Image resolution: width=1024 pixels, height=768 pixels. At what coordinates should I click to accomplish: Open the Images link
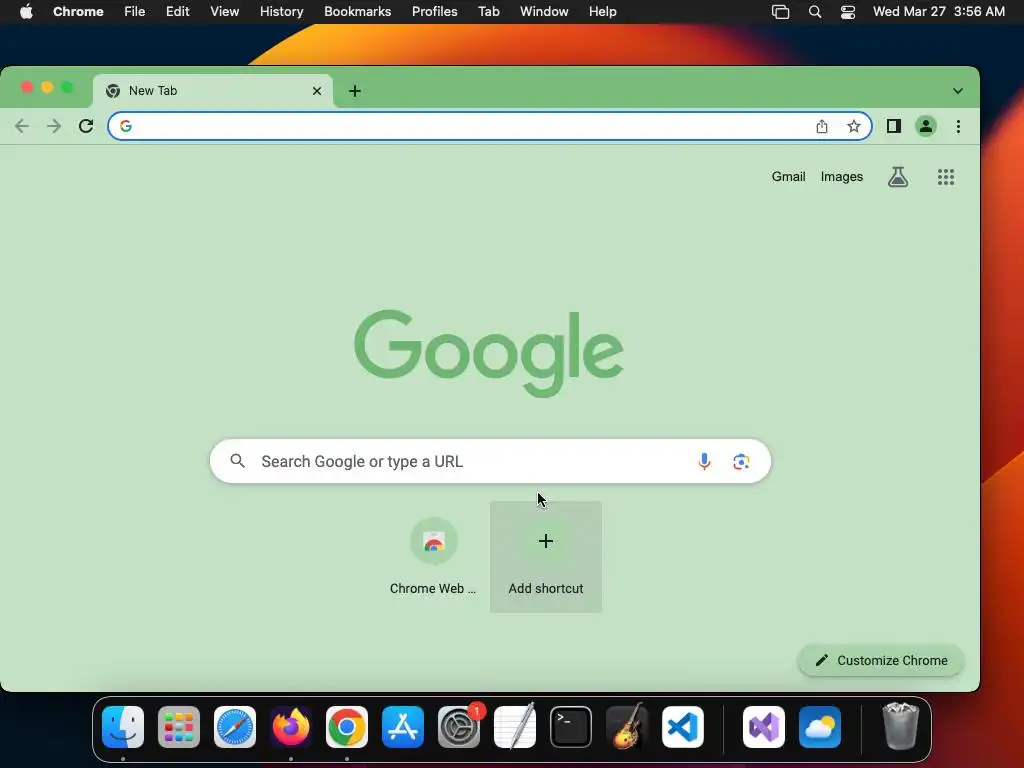coord(842,176)
